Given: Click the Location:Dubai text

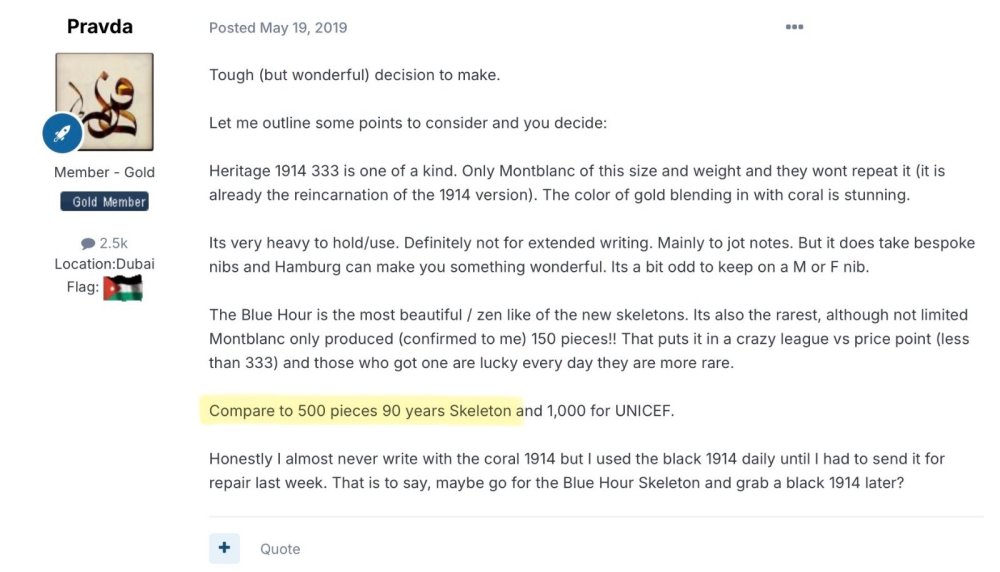Looking at the screenshot, I should point(104,264).
